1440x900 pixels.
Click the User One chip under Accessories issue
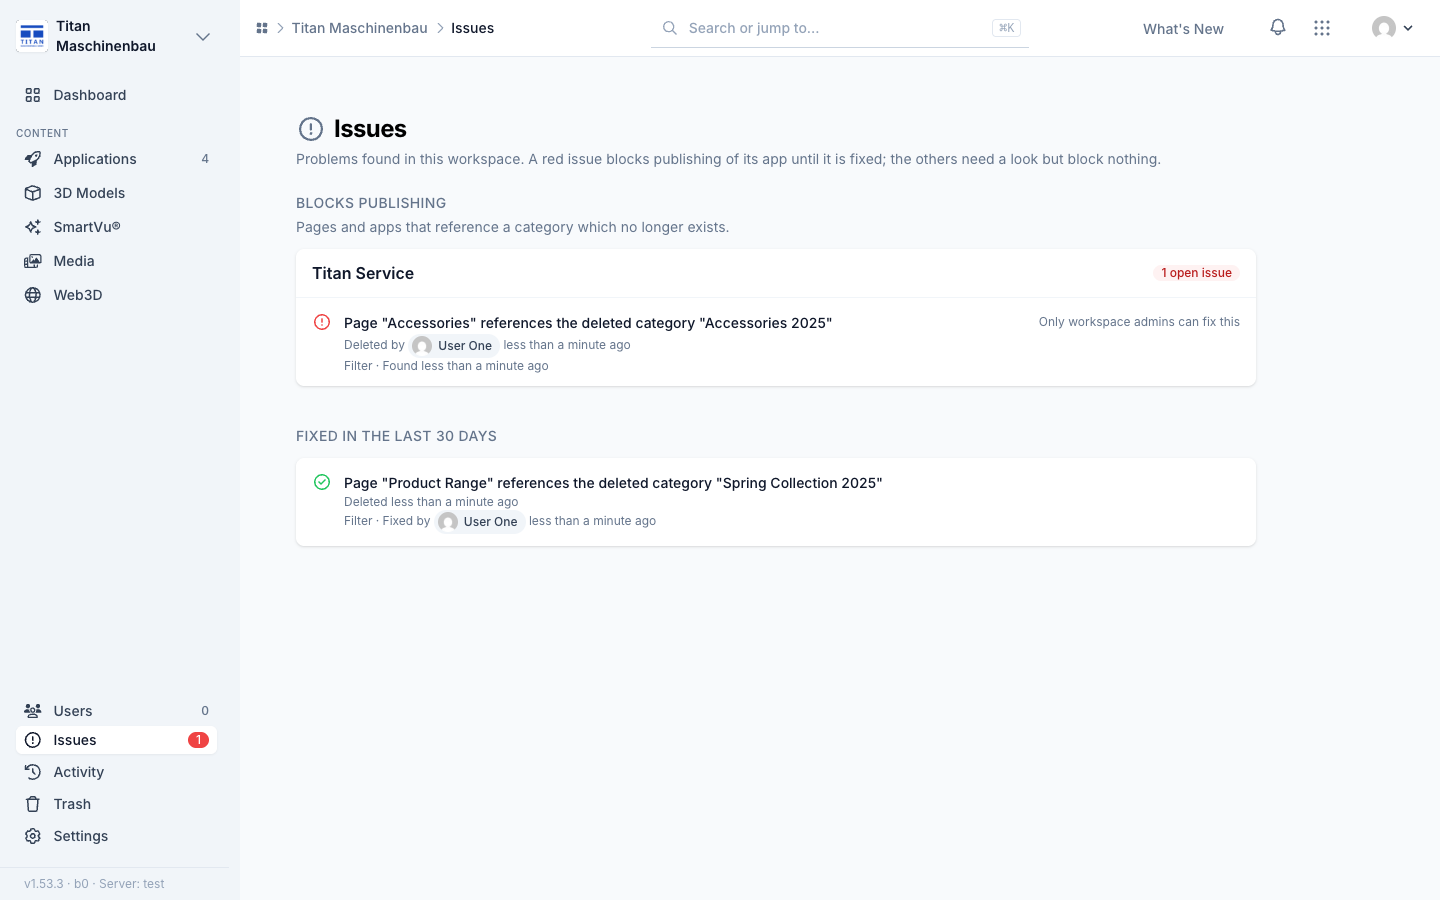point(454,346)
